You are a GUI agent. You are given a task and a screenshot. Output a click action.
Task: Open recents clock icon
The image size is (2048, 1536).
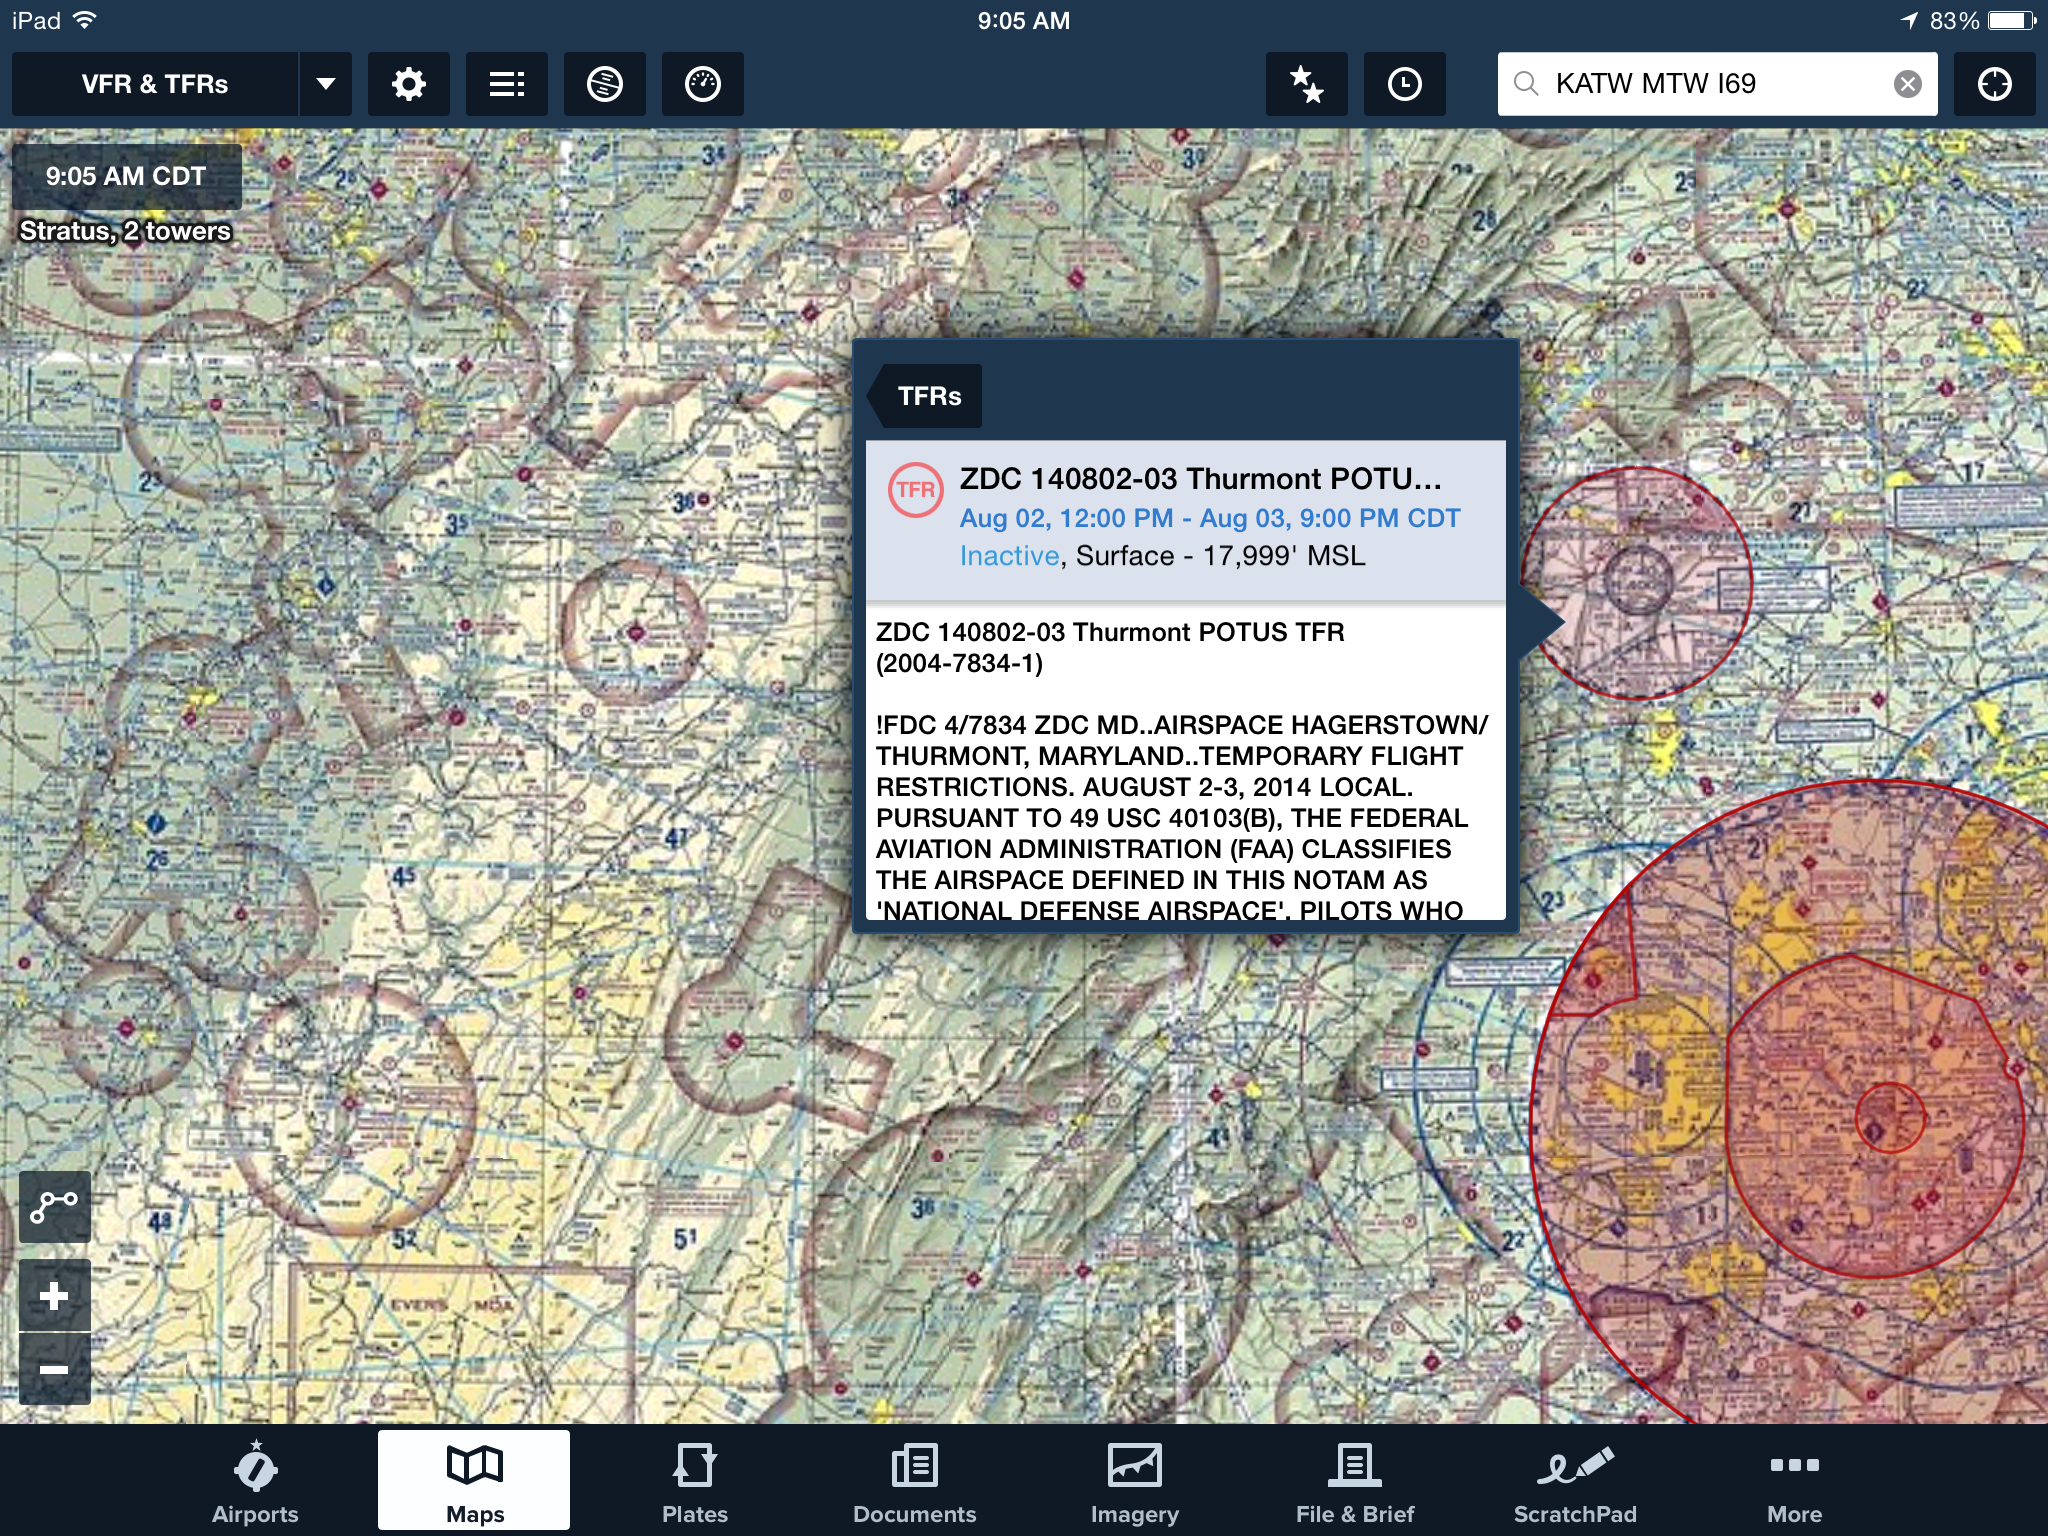pos(1404,84)
